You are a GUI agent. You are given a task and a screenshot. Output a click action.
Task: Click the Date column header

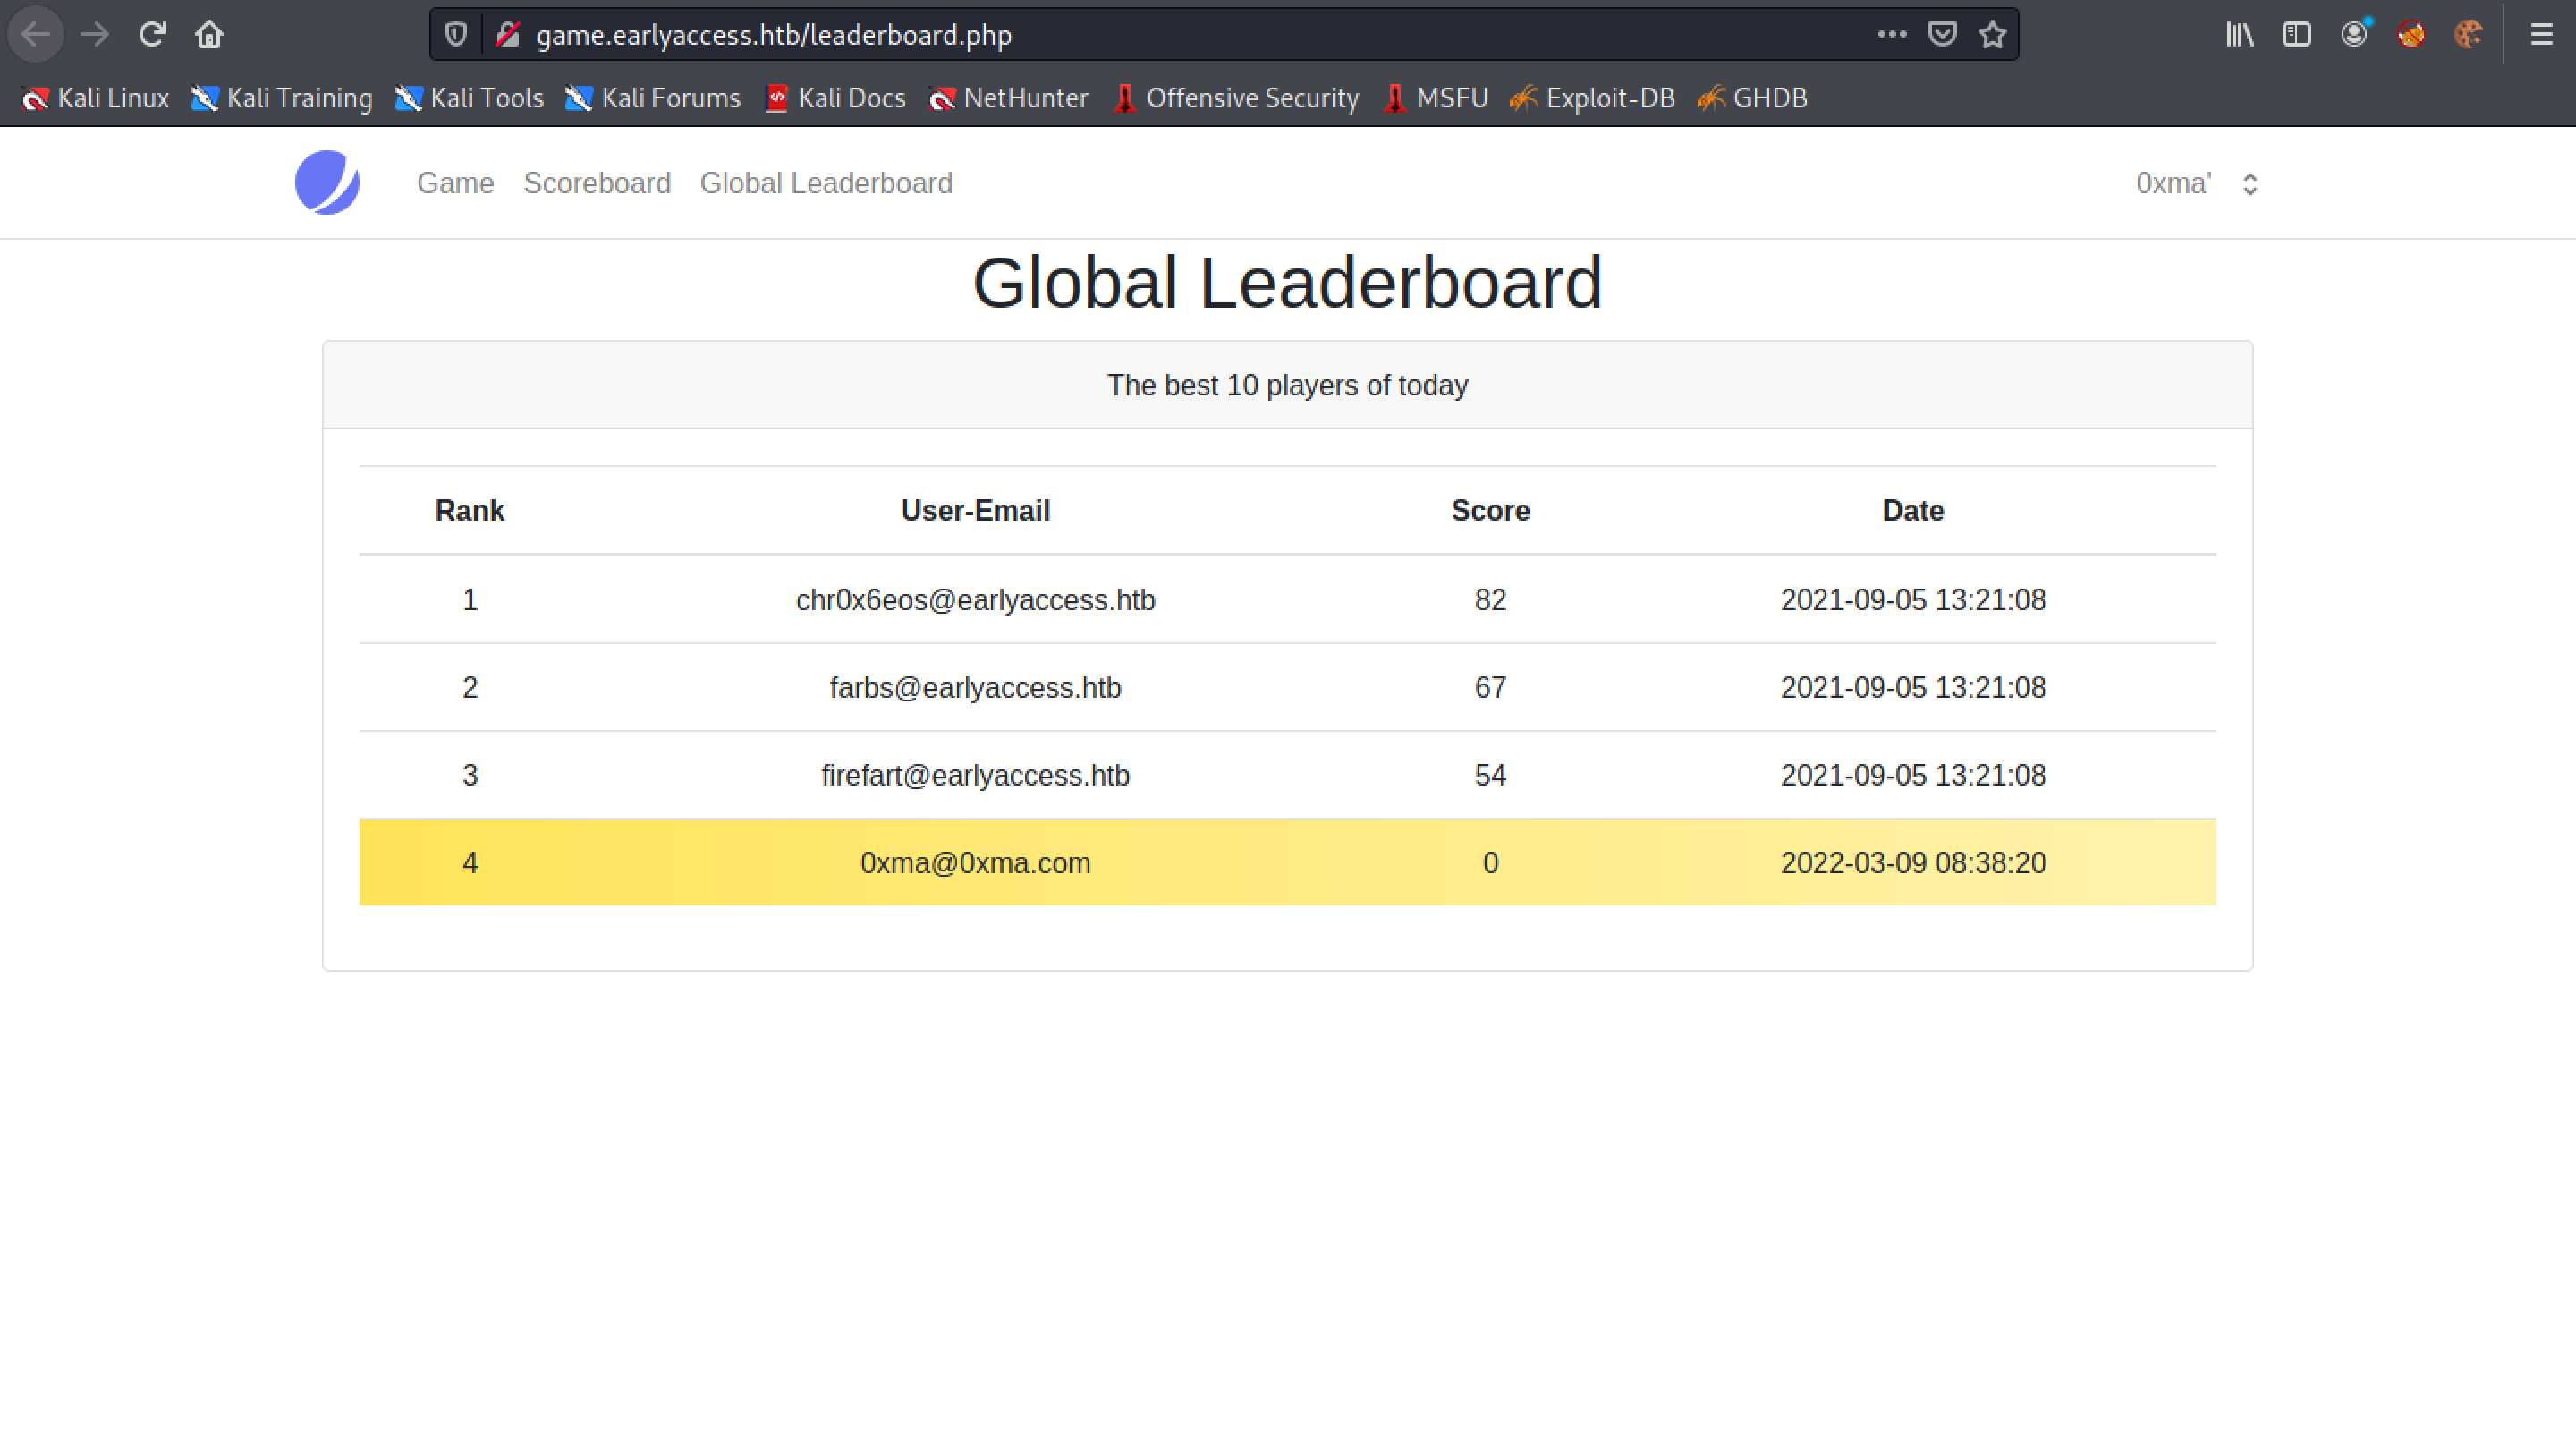coord(1913,511)
